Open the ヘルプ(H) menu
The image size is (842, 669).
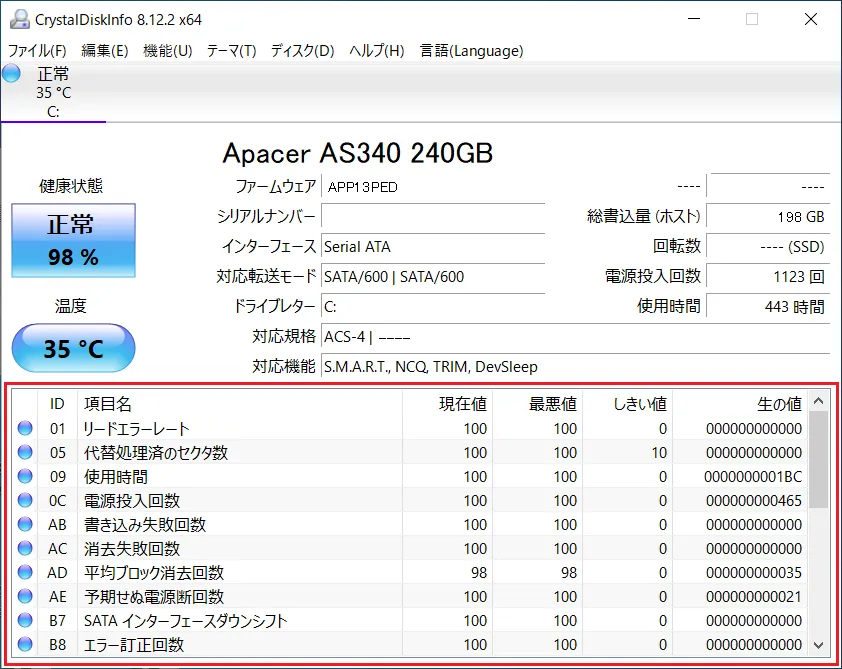coord(376,50)
